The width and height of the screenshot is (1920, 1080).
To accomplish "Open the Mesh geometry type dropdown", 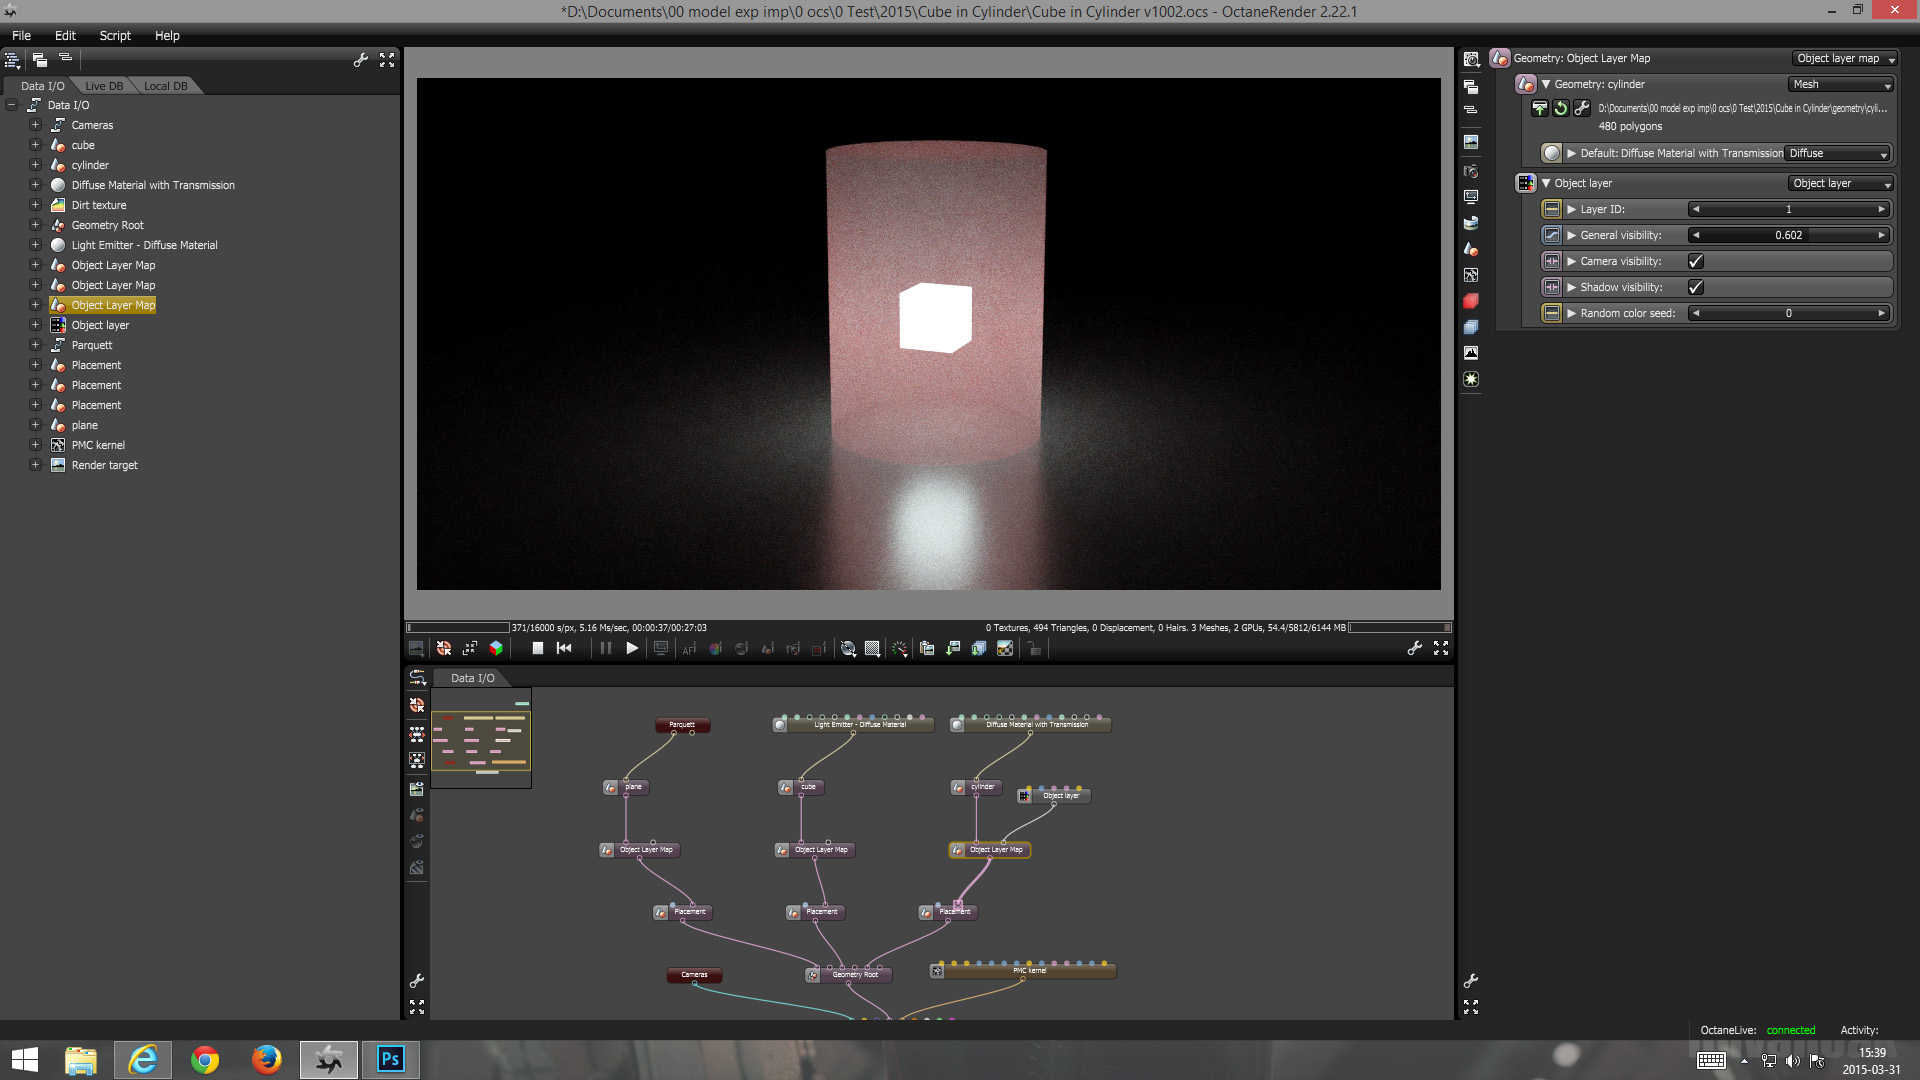I will pyautogui.click(x=1841, y=84).
